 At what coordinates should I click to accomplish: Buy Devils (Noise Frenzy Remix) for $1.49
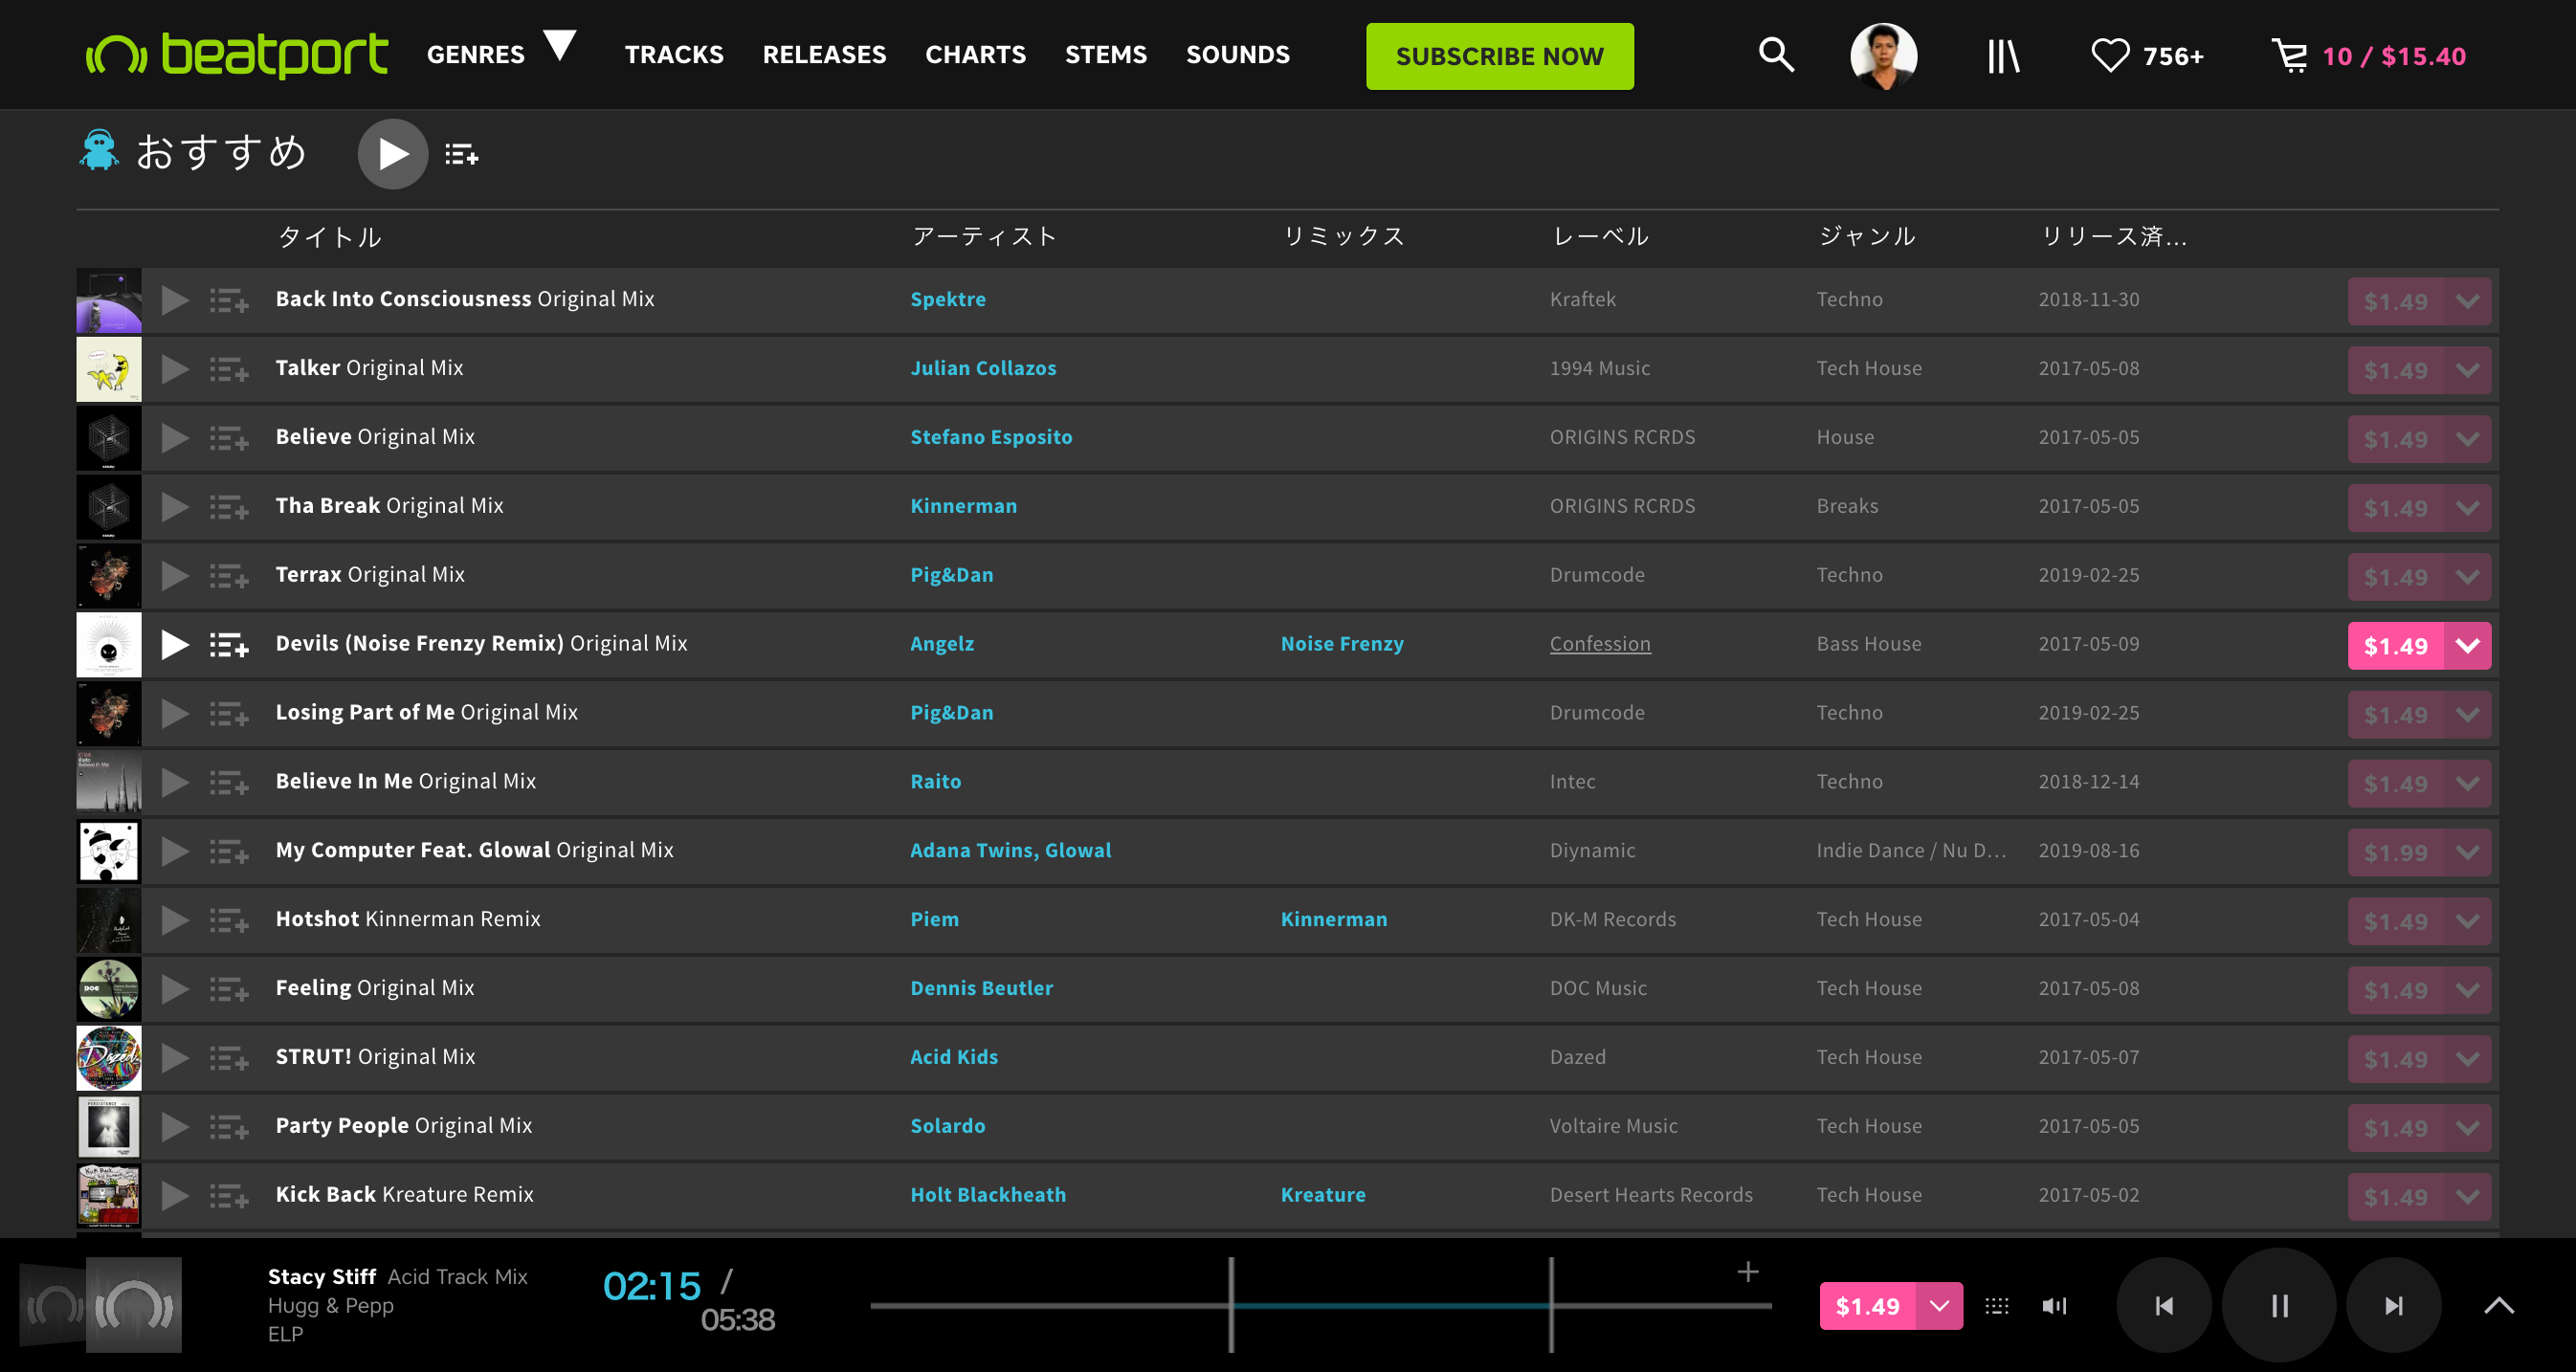coord(2396,646)
